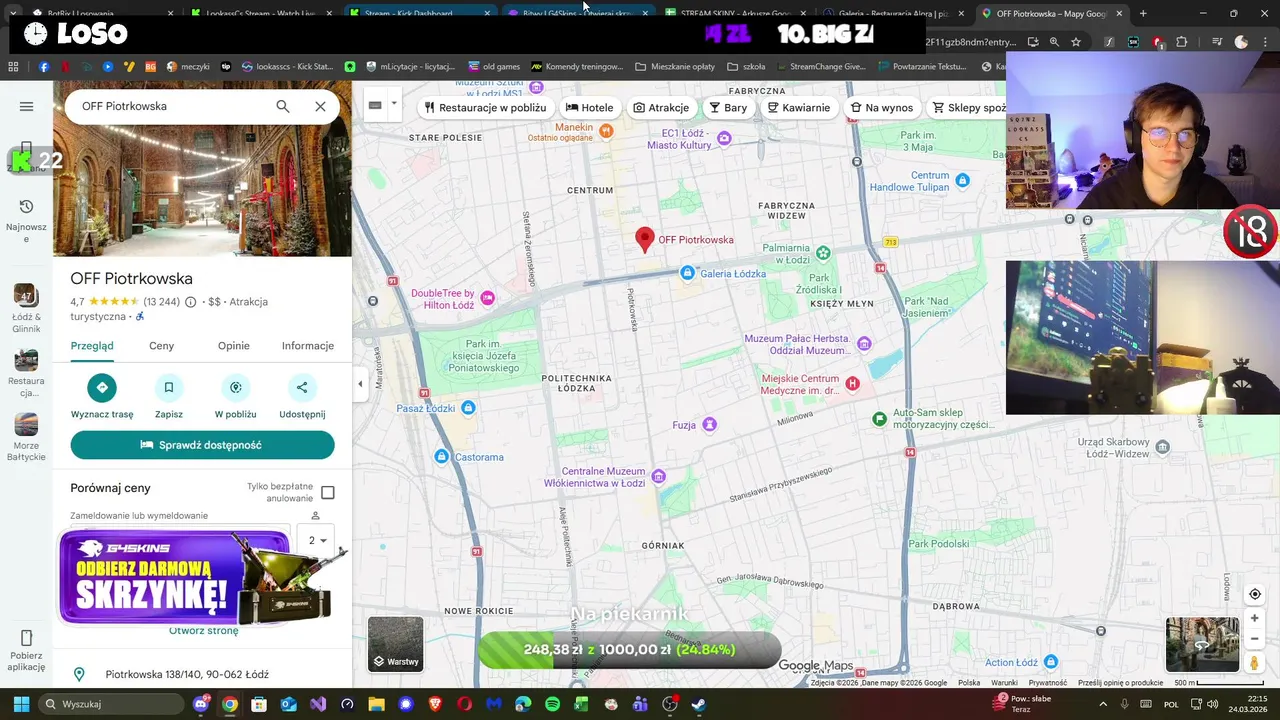1280x720 pixels.
Task: Open the Warstwy layers switcher
Action: (x=396, y=644)
